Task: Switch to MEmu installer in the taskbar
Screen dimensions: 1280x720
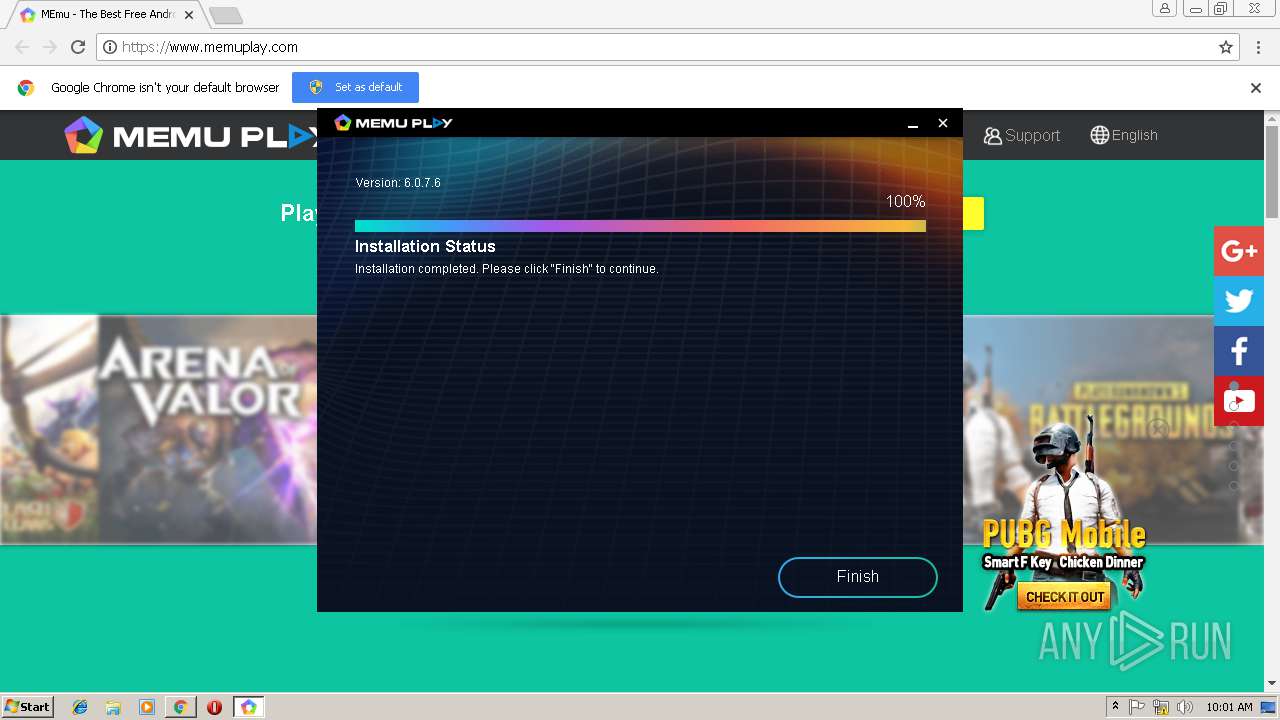Action: 249,707
